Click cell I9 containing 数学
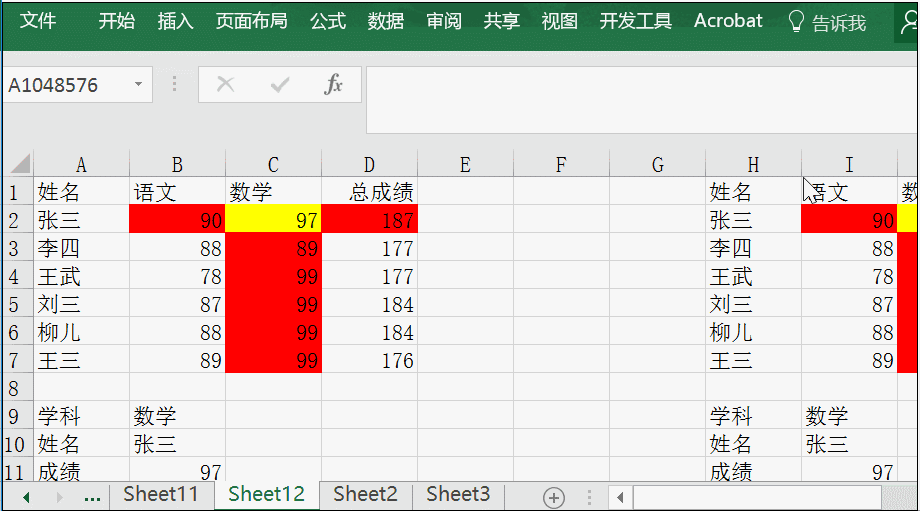Screen dimensions: 920x511 tap(849, 416)
